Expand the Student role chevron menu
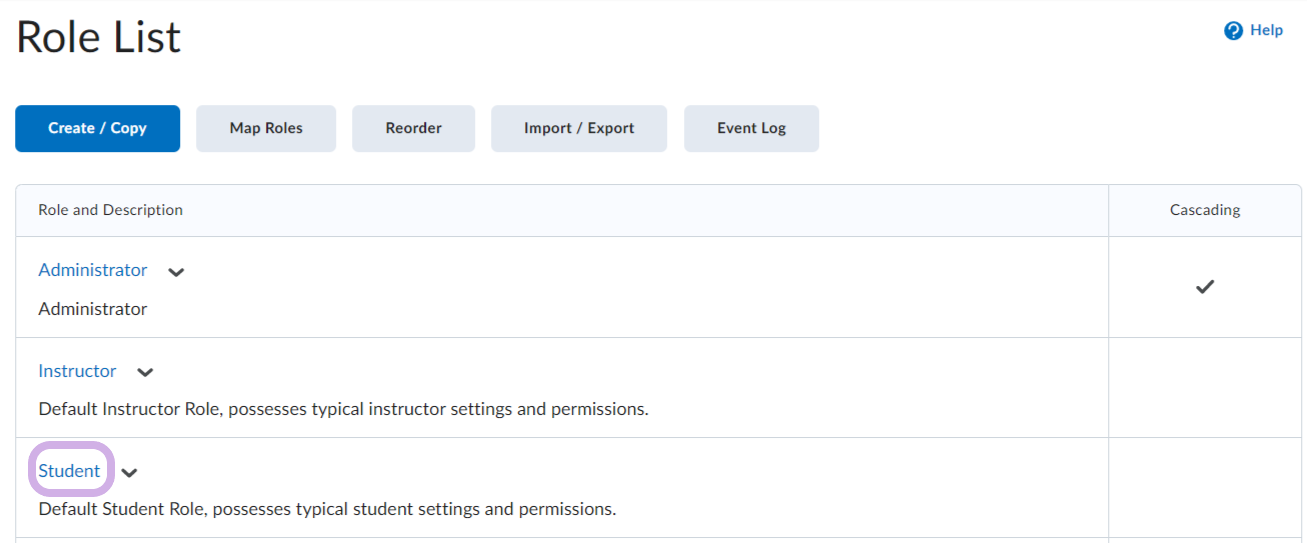The width and height of the screenshot is (1307, 543). [129, 473]
